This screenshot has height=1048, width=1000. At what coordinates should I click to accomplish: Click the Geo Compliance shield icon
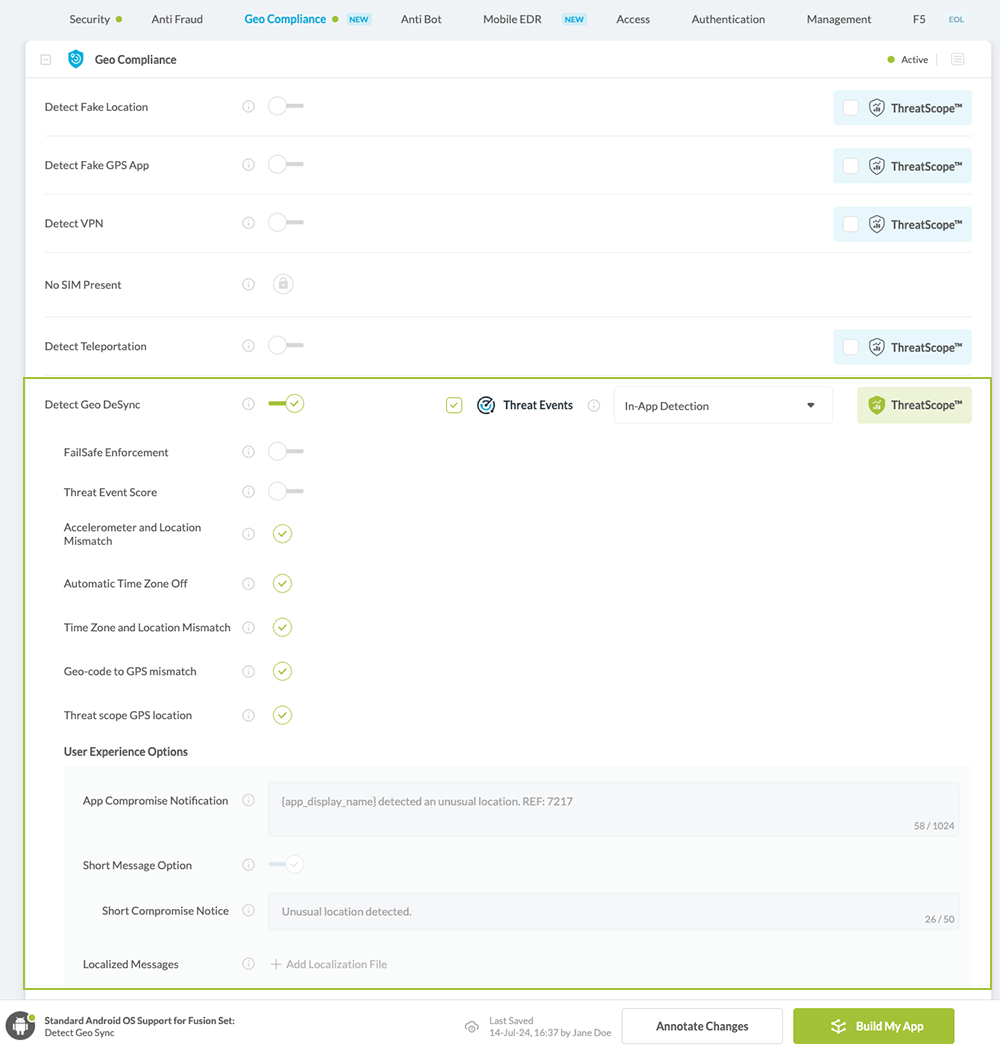click(75, 59)
